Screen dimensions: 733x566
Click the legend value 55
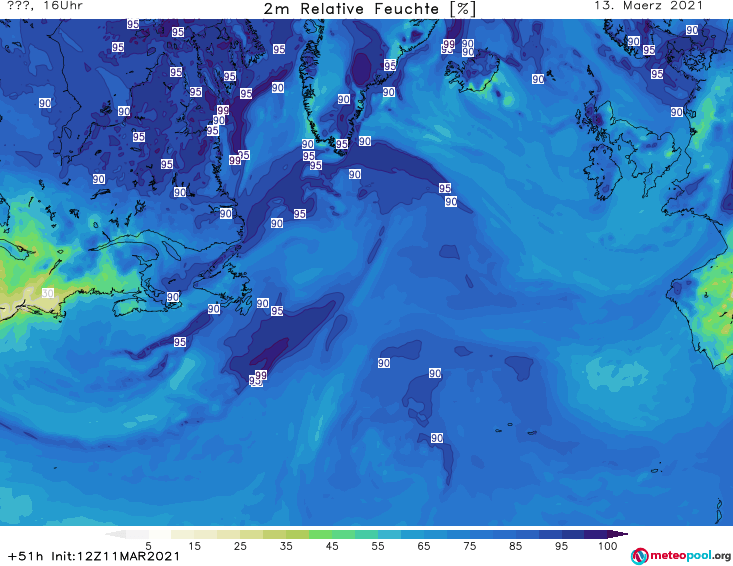[x=378, y=546]
